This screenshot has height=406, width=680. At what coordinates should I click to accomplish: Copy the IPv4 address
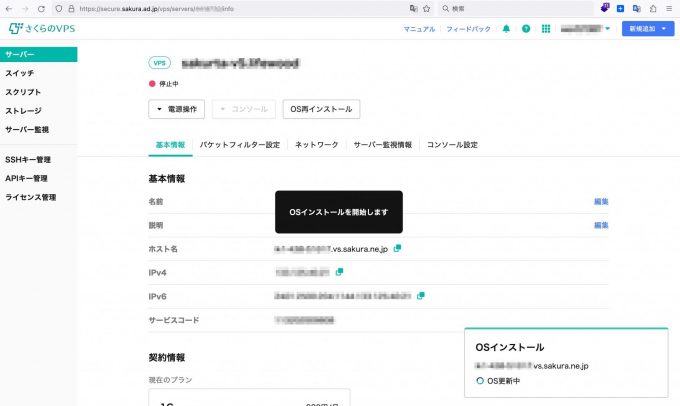[x=340, y=271]
